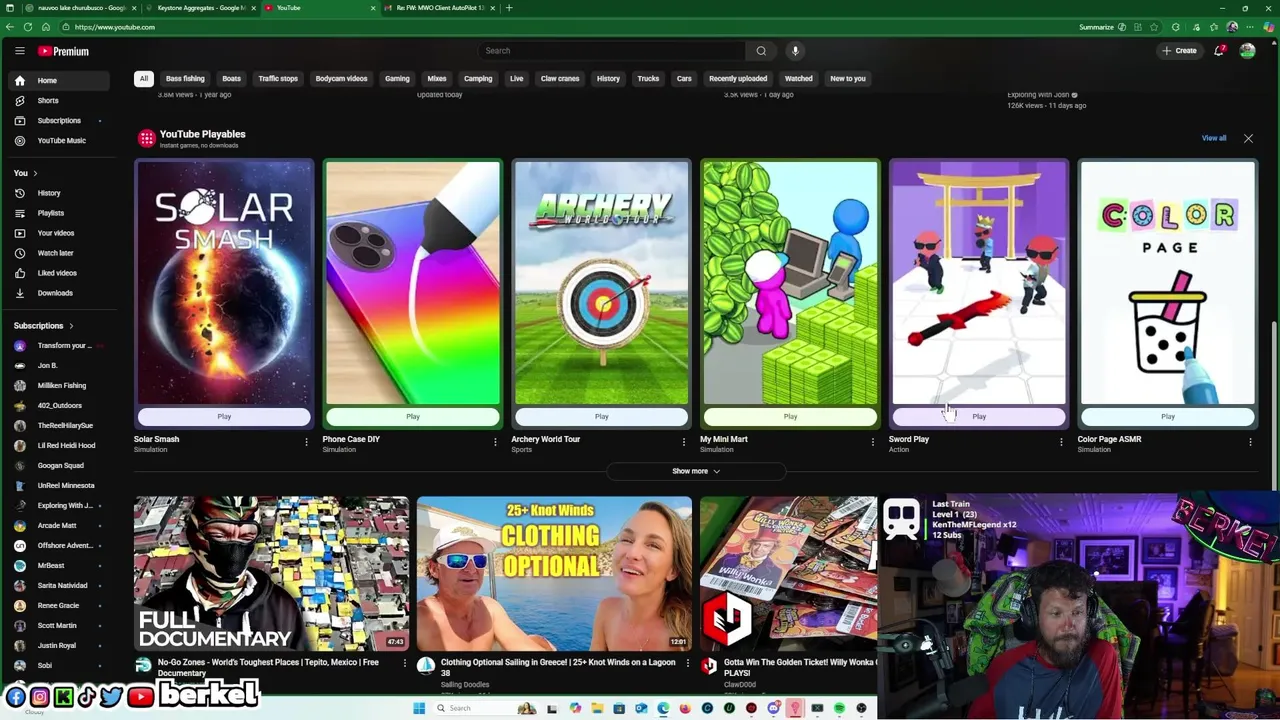The width and height of the screenshot is (1280, 720).
Task: Play Phone Case DIY game
Action: point(413,417)
